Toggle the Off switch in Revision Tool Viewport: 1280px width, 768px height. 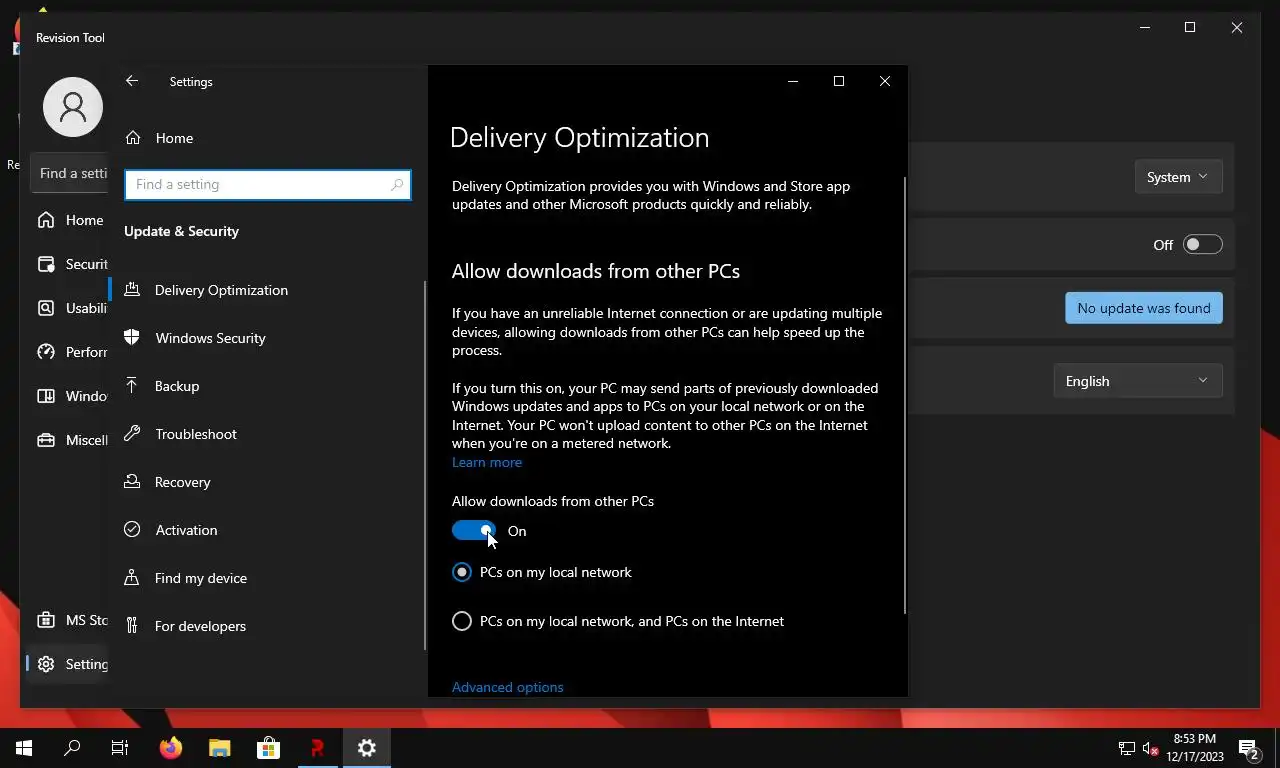coord(1202,245)
